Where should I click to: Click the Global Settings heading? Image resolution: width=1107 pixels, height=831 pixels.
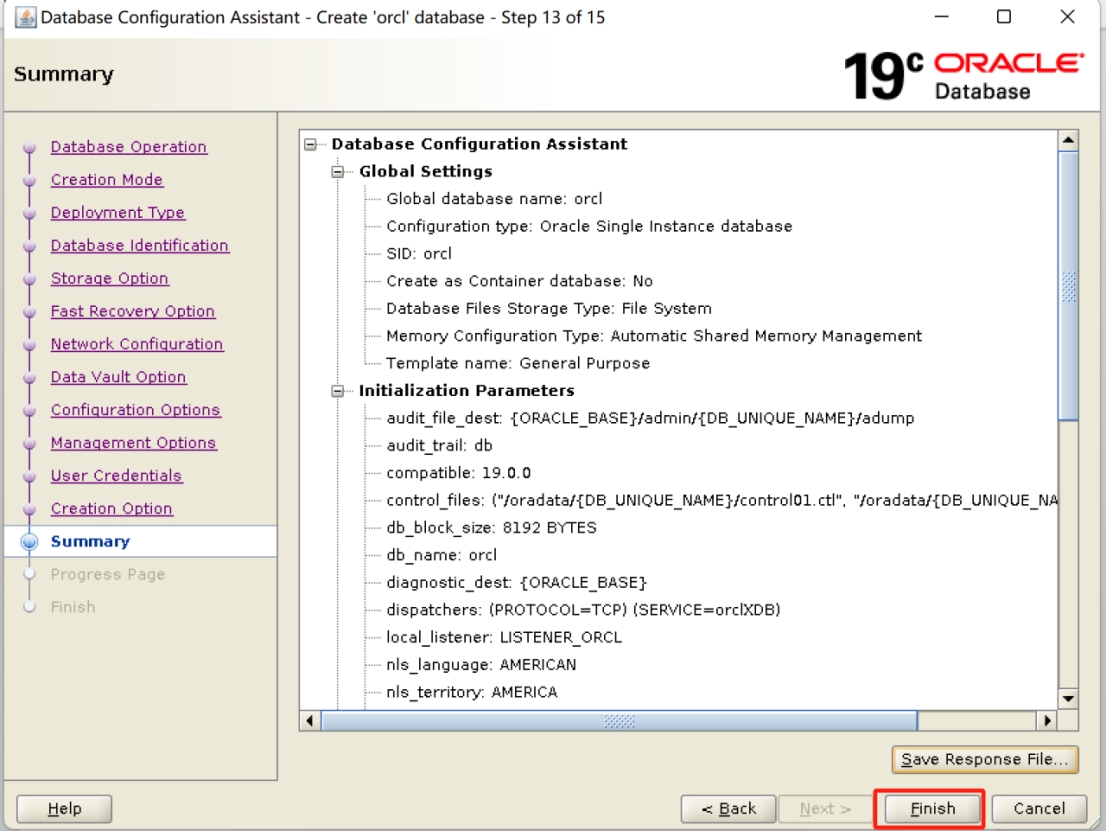pyautogui.click(x=425, y=172)
